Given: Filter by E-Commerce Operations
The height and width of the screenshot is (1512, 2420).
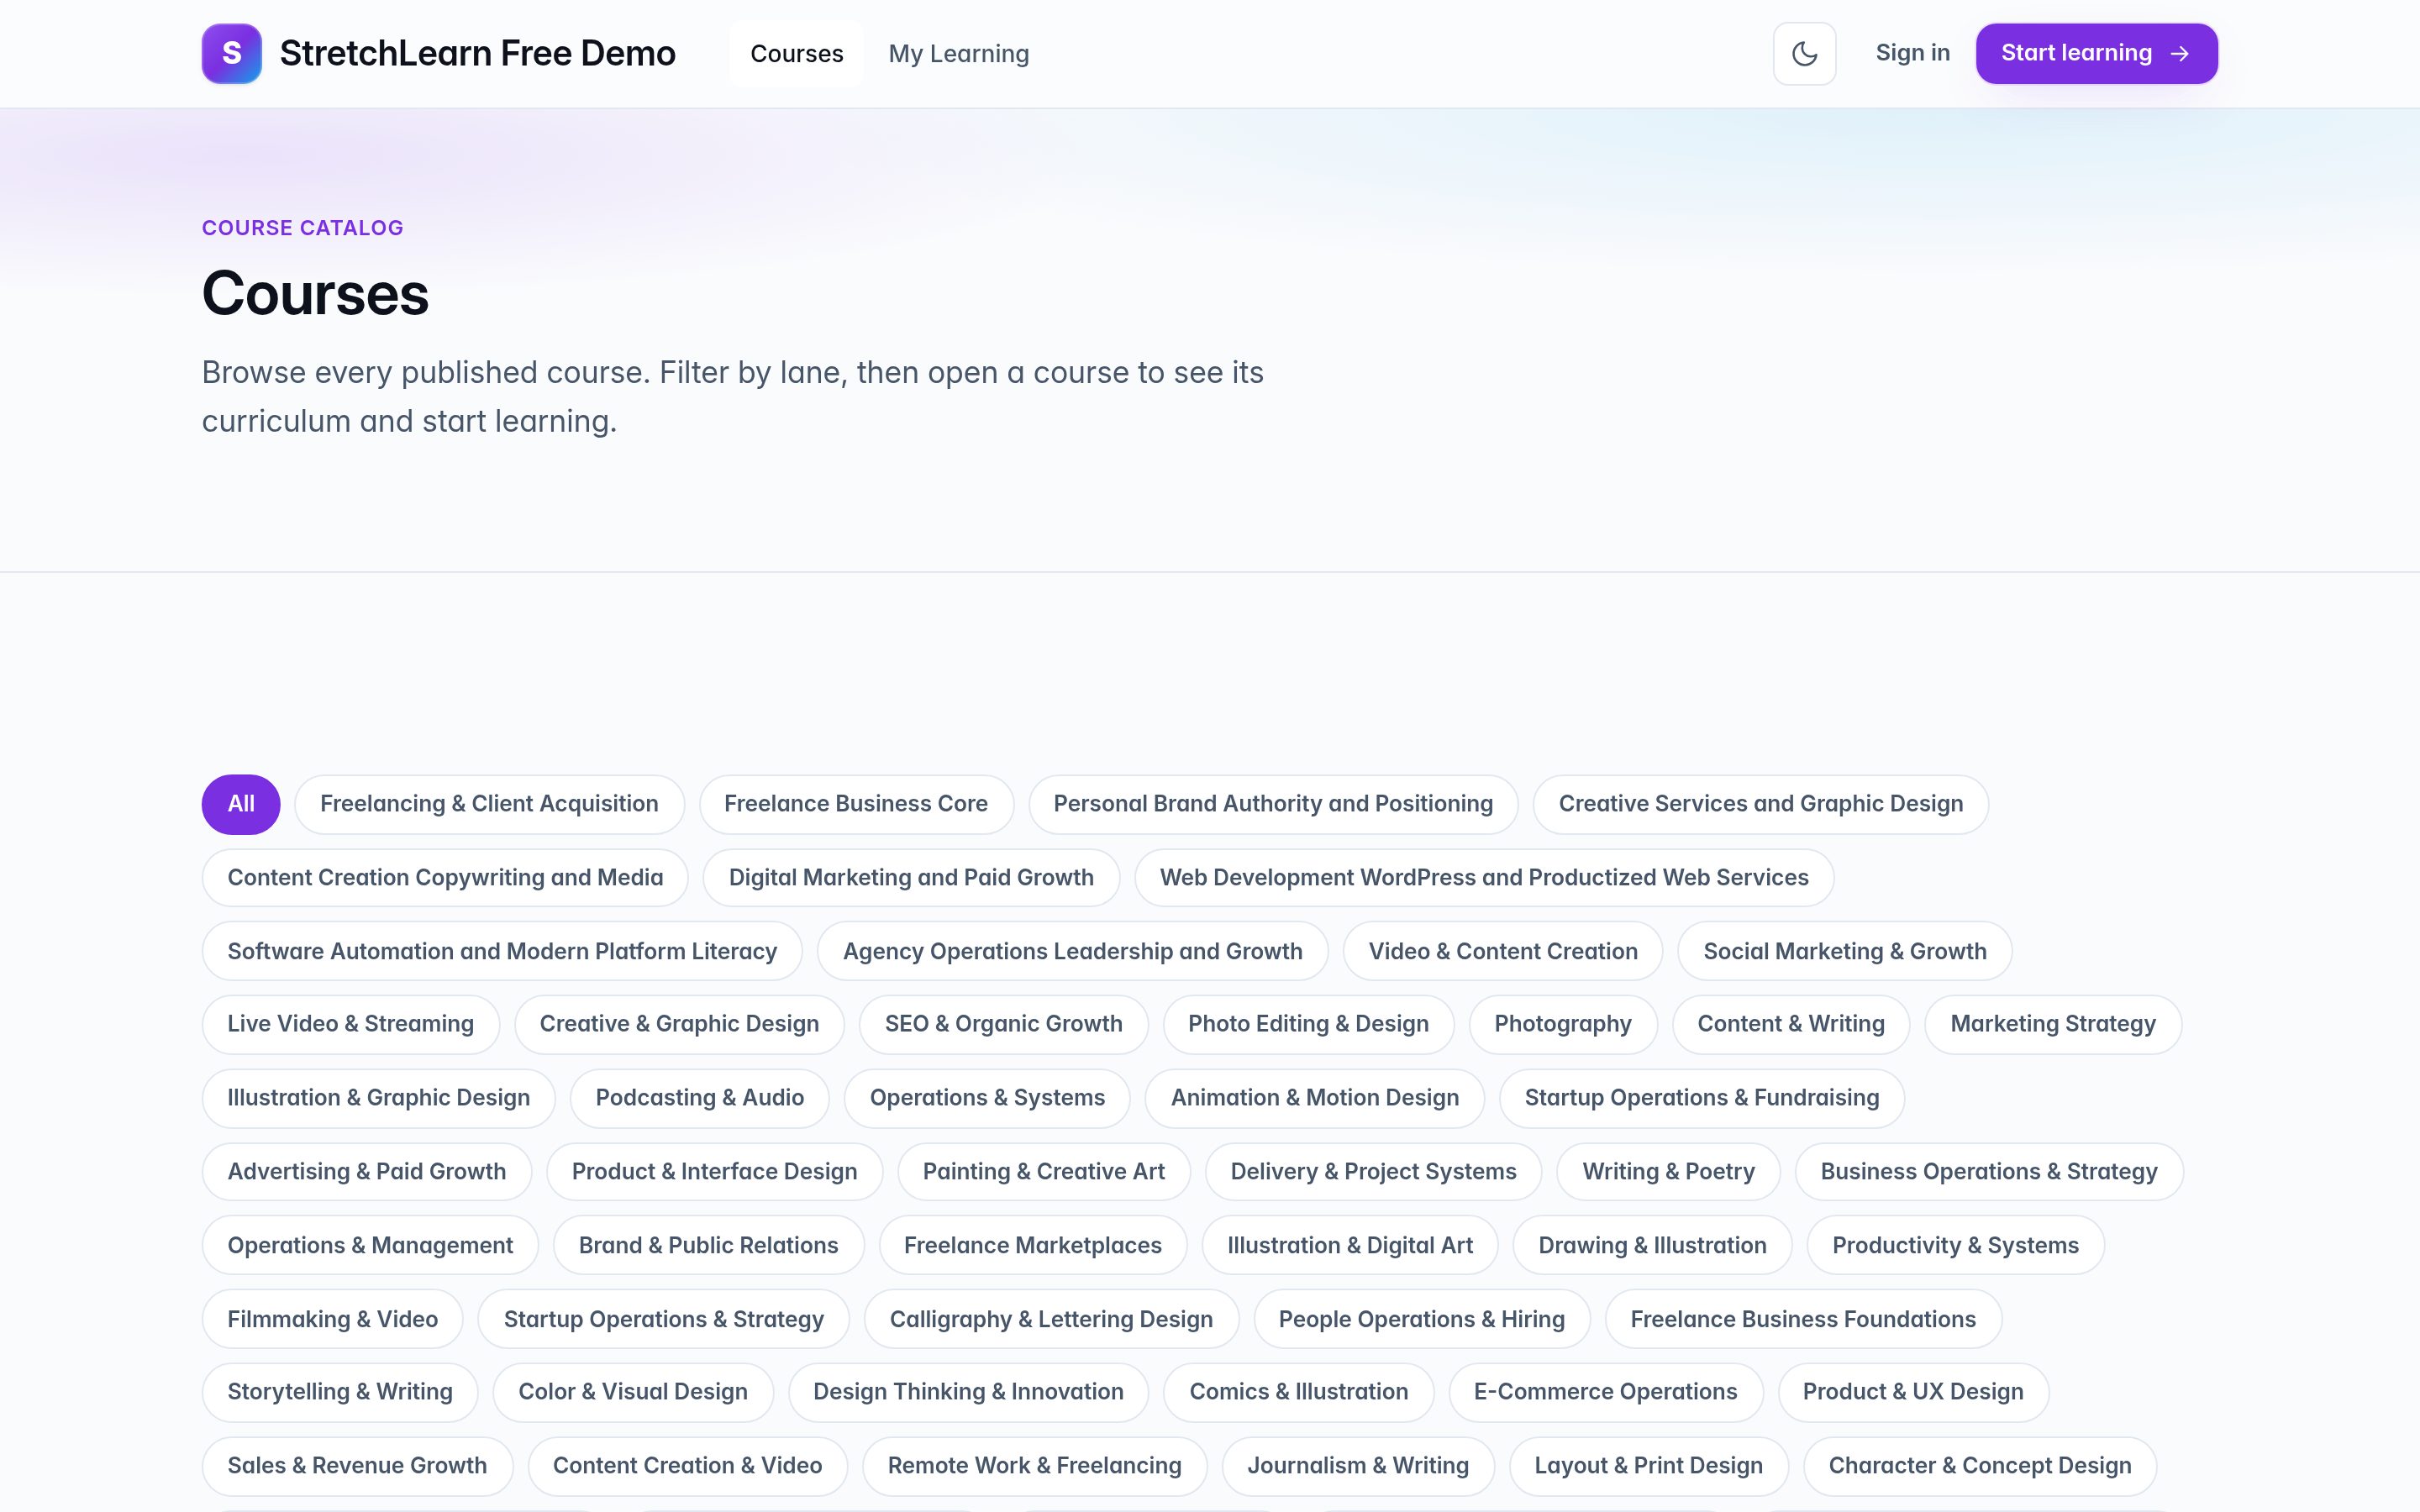Looking at the screenshot, I should point(1605,1392).
